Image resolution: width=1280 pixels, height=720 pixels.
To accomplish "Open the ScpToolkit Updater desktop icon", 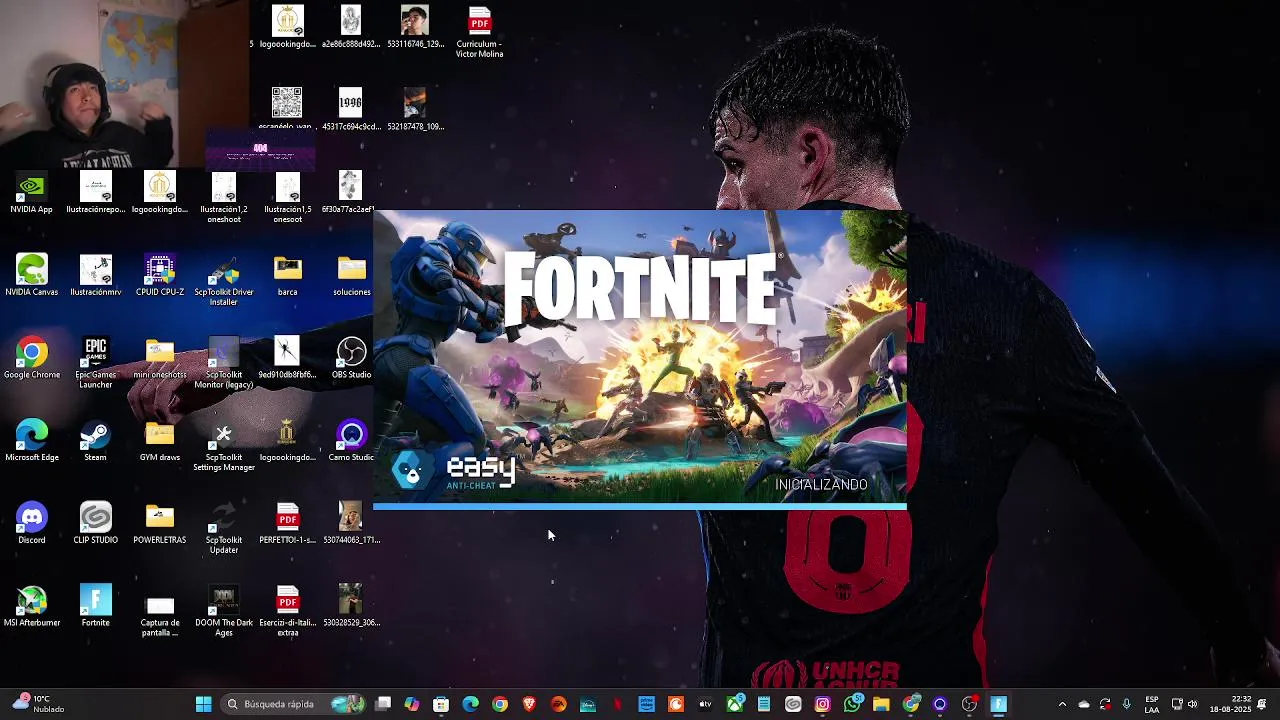I will pos(223,528).
